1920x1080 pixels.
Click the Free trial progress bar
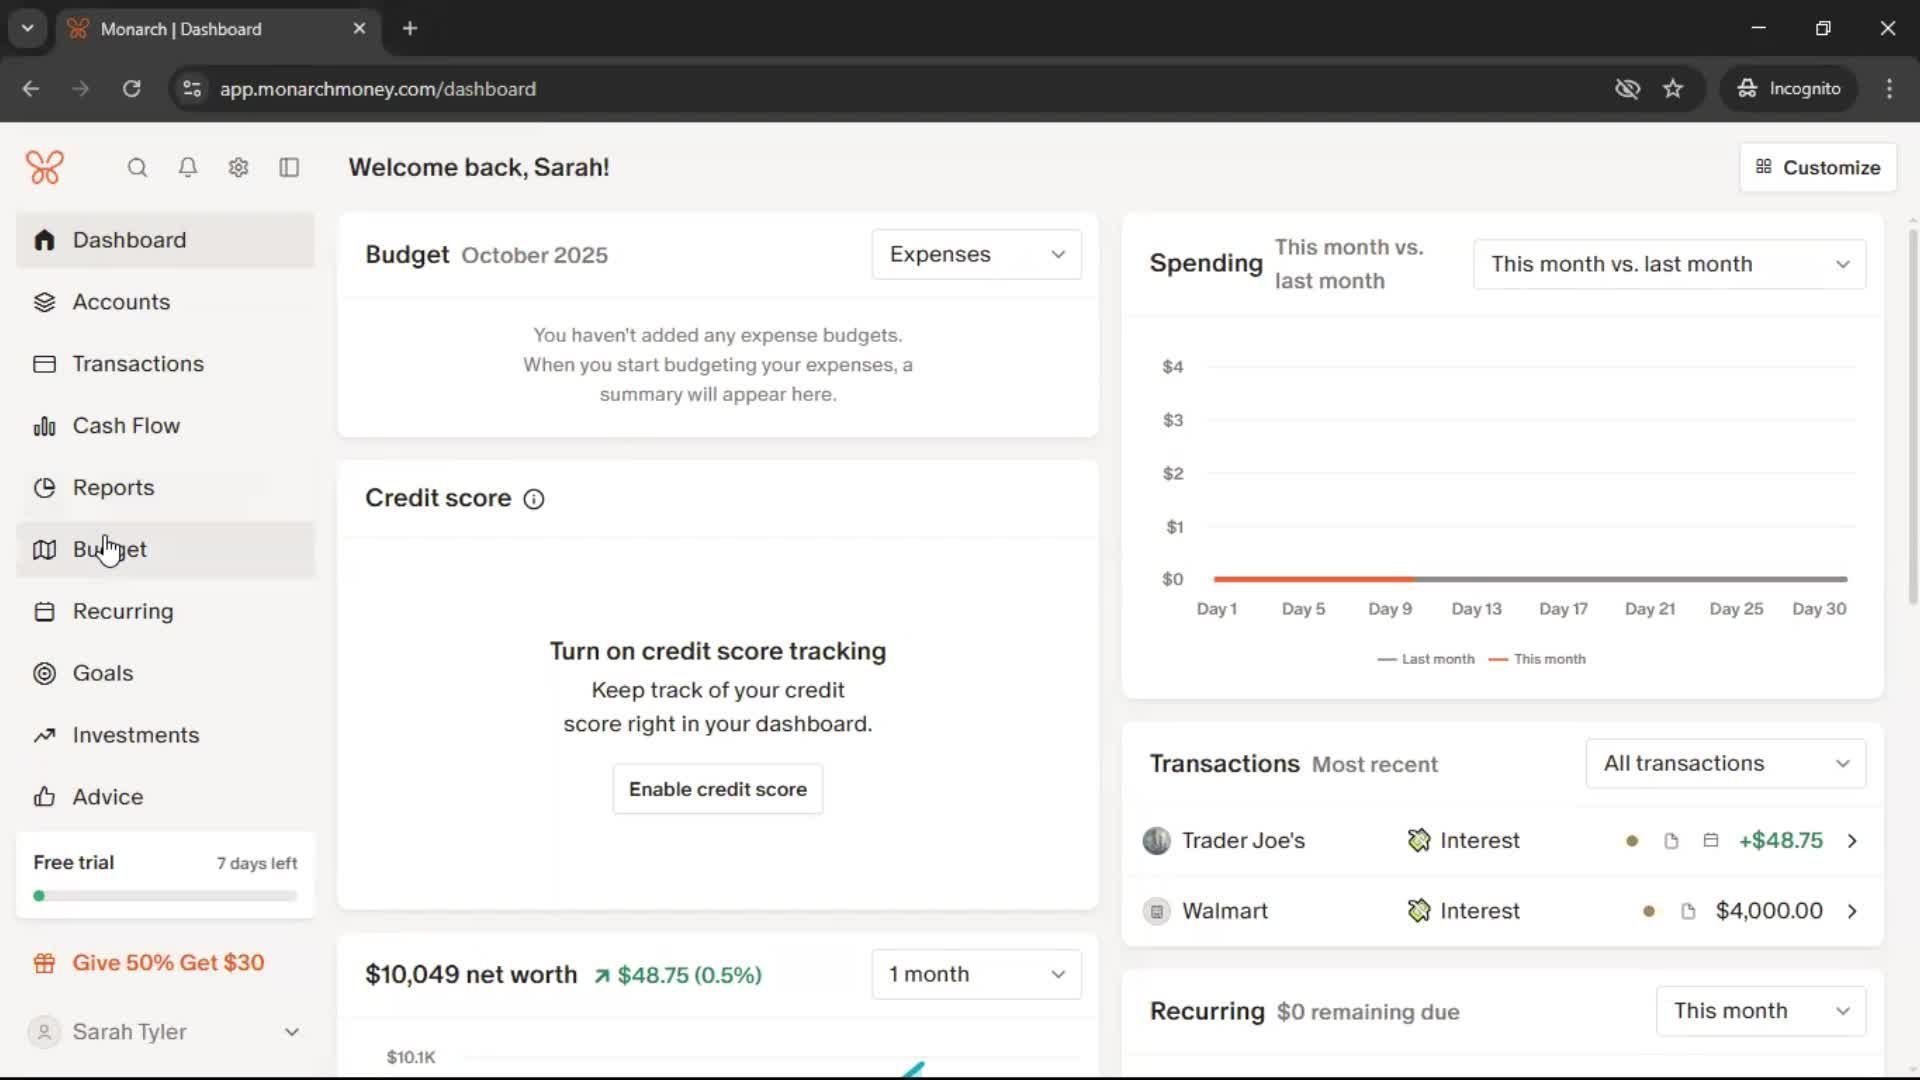(165, 896)
